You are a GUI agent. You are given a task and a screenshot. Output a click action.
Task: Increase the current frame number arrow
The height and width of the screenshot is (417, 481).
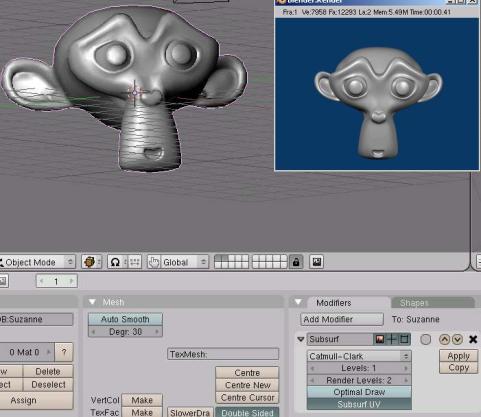[x=71, y=281]
